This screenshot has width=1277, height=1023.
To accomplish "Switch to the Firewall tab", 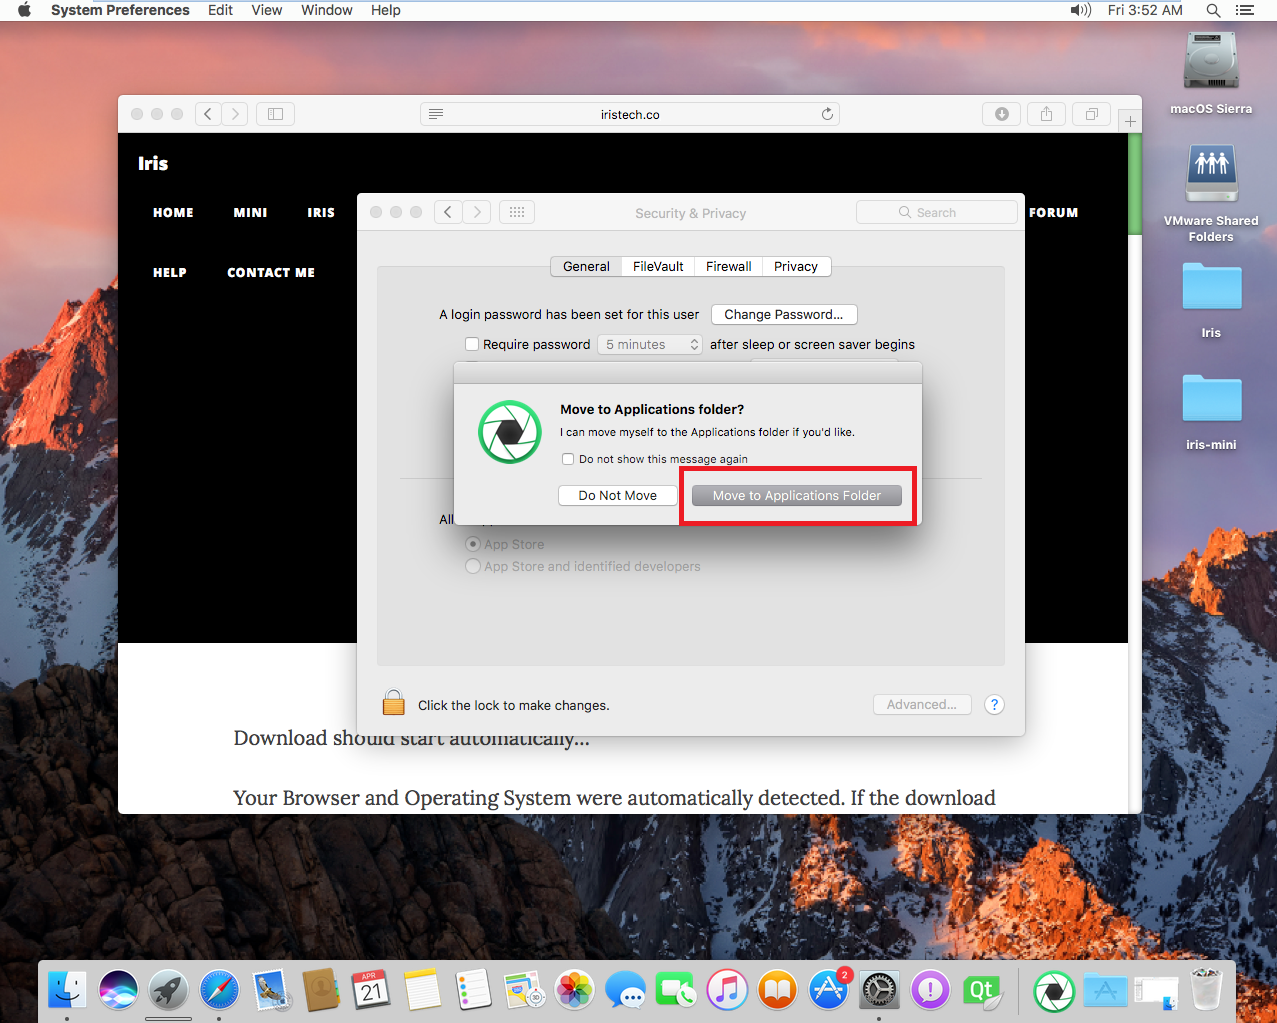I will (728, 266).
